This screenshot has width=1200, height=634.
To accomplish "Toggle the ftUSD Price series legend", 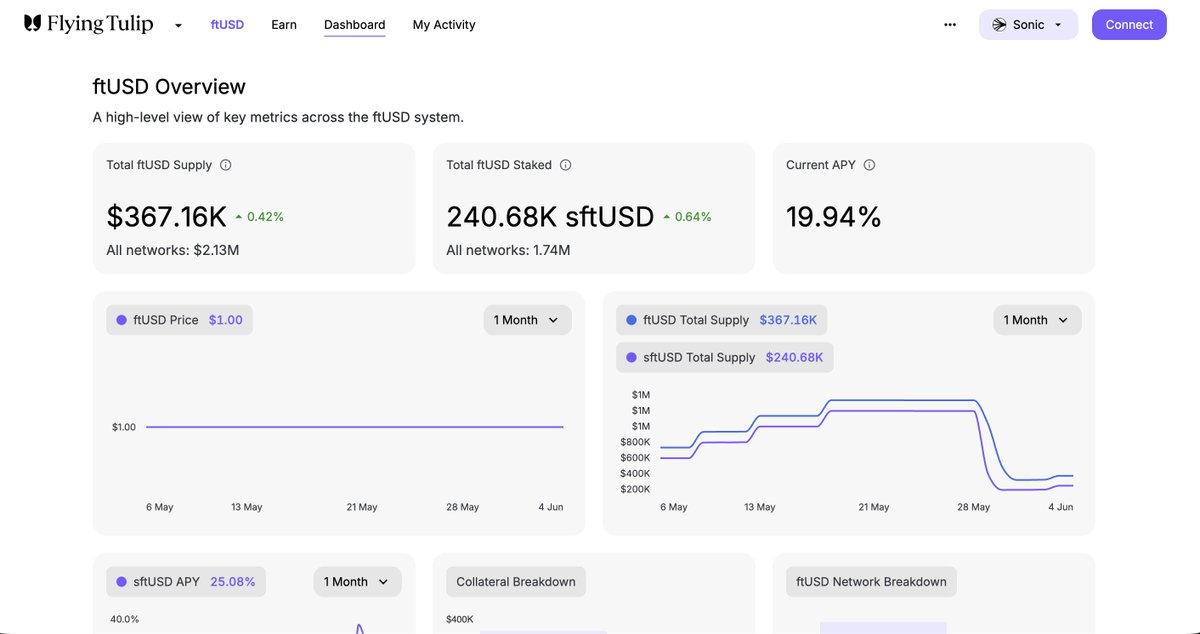I will click(179, 320).
